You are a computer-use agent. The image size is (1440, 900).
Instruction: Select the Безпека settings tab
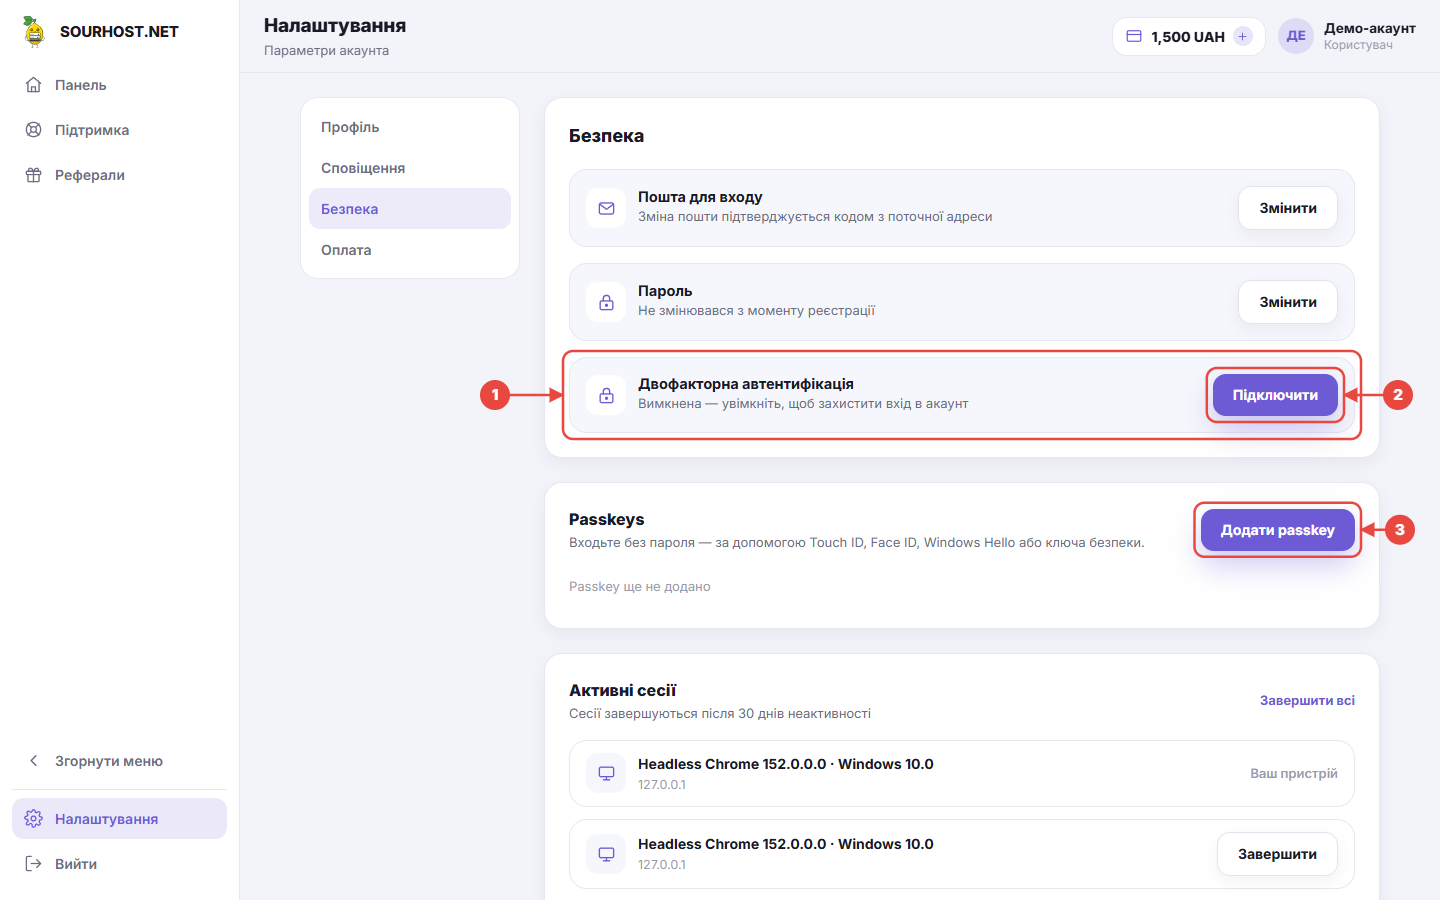coord(410,209)
